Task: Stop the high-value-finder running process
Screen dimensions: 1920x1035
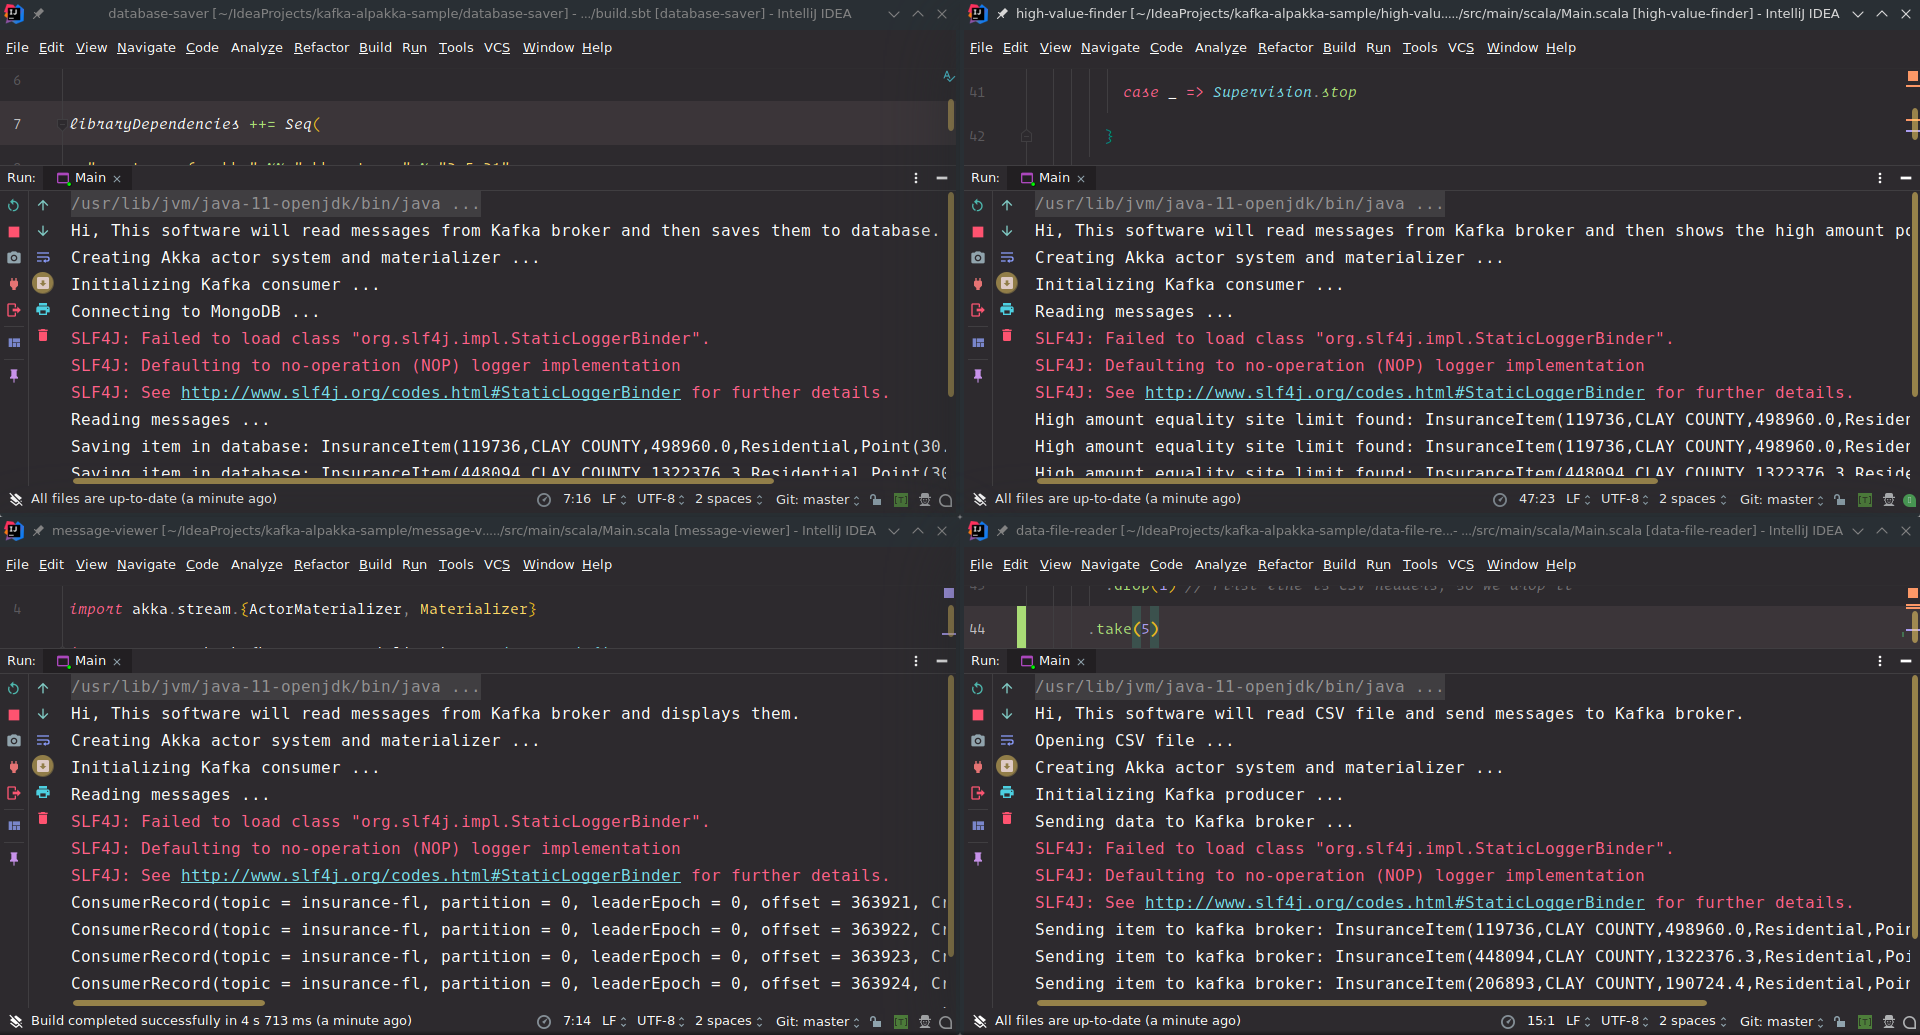Action: (978, 231)
